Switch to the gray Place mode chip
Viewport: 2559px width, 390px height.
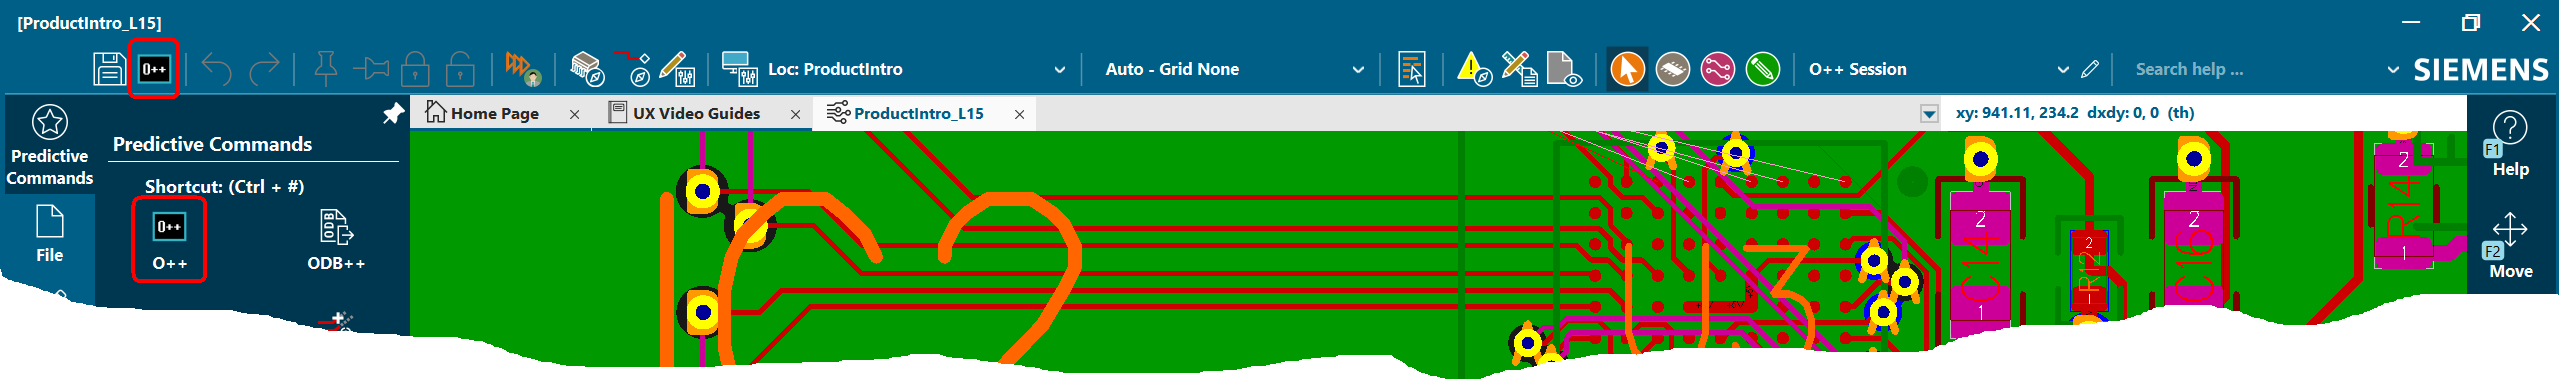[x=1673, y=69]
